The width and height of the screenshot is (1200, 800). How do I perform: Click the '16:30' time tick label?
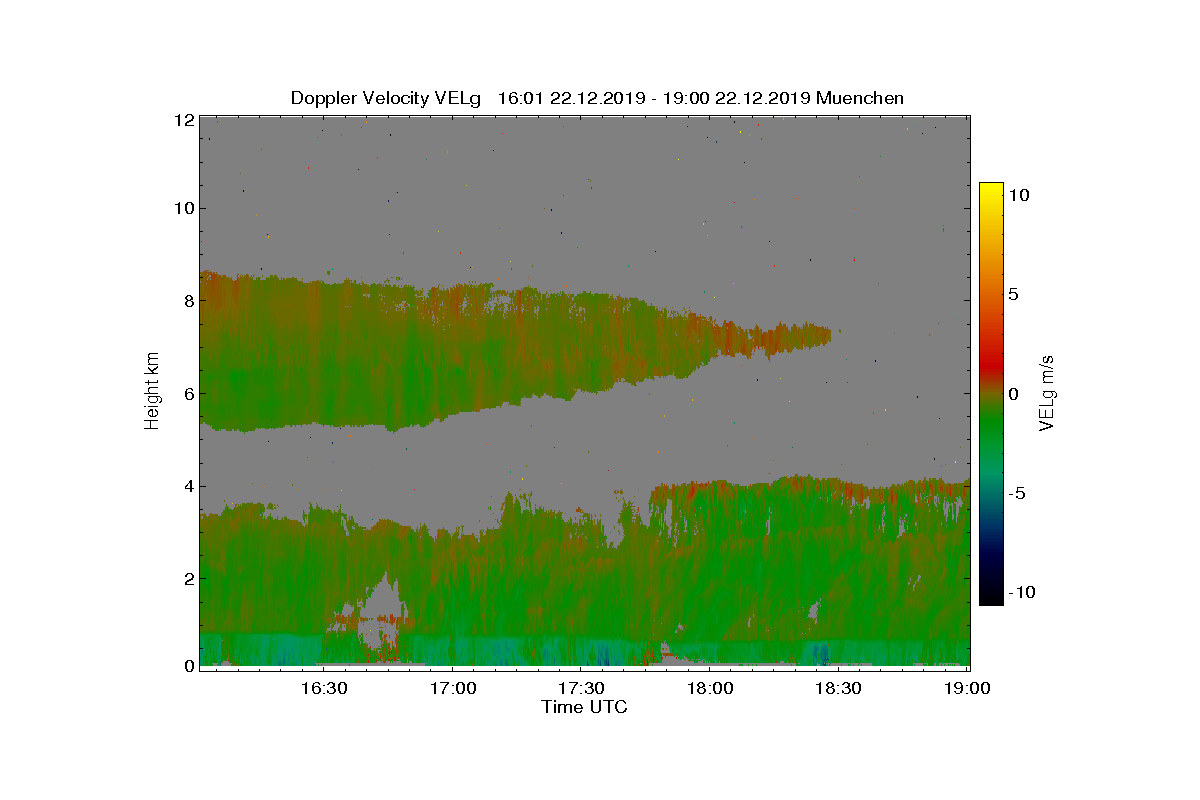[x=323, y=689]
